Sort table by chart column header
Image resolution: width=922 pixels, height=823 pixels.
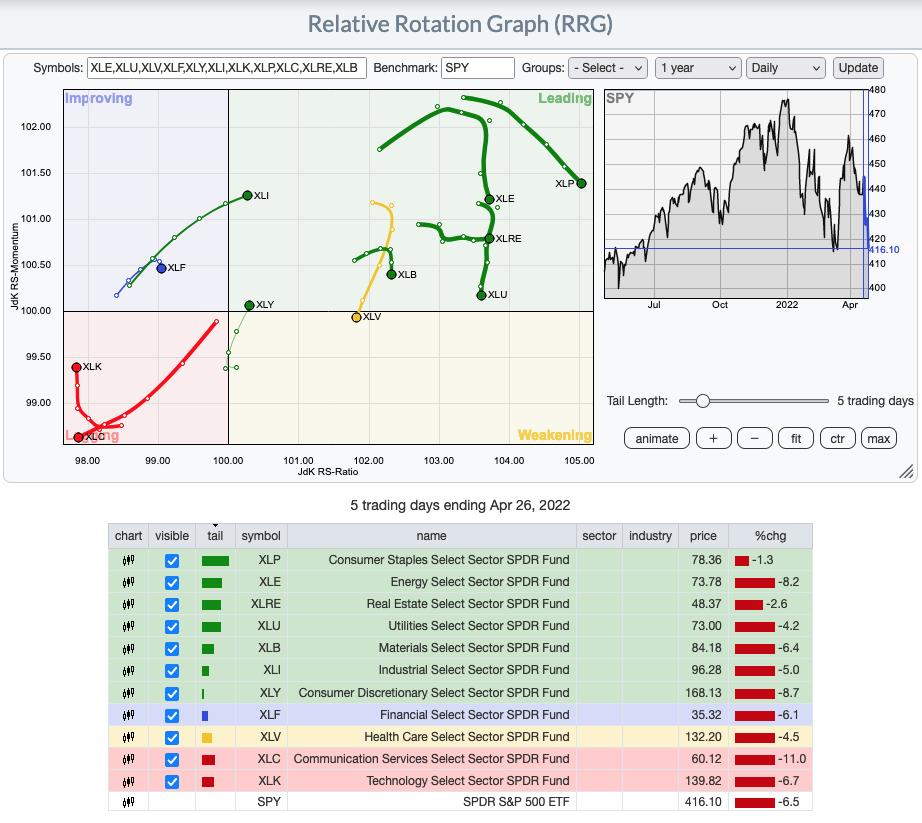tap(128, 536)
